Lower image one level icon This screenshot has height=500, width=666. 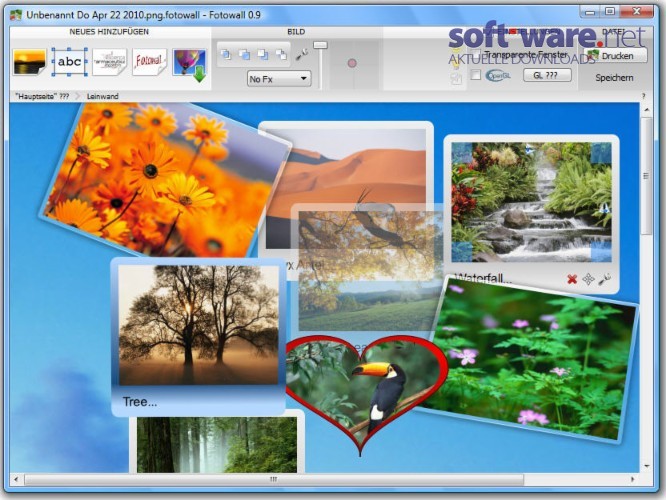click(x=262, y=54)
